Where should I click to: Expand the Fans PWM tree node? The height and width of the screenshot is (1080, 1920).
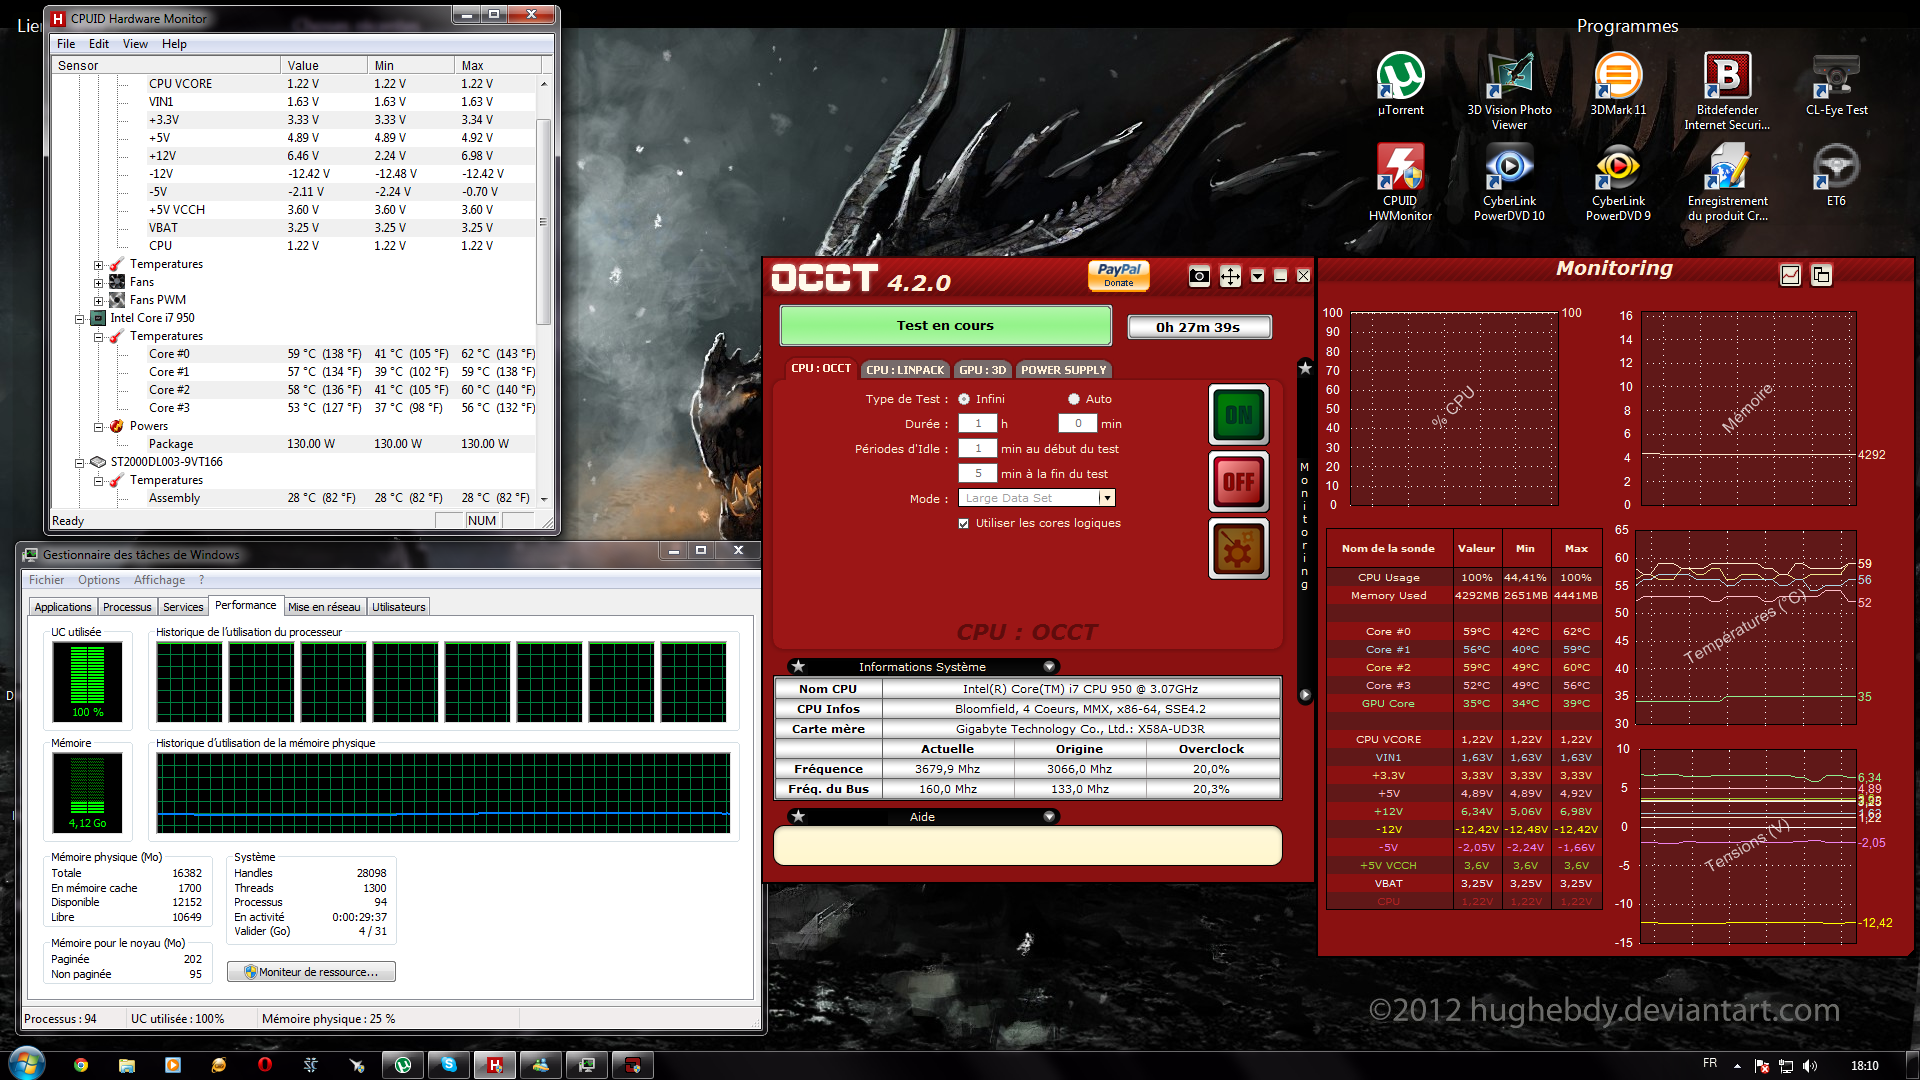pyautogui.click(x=98, y=301)
